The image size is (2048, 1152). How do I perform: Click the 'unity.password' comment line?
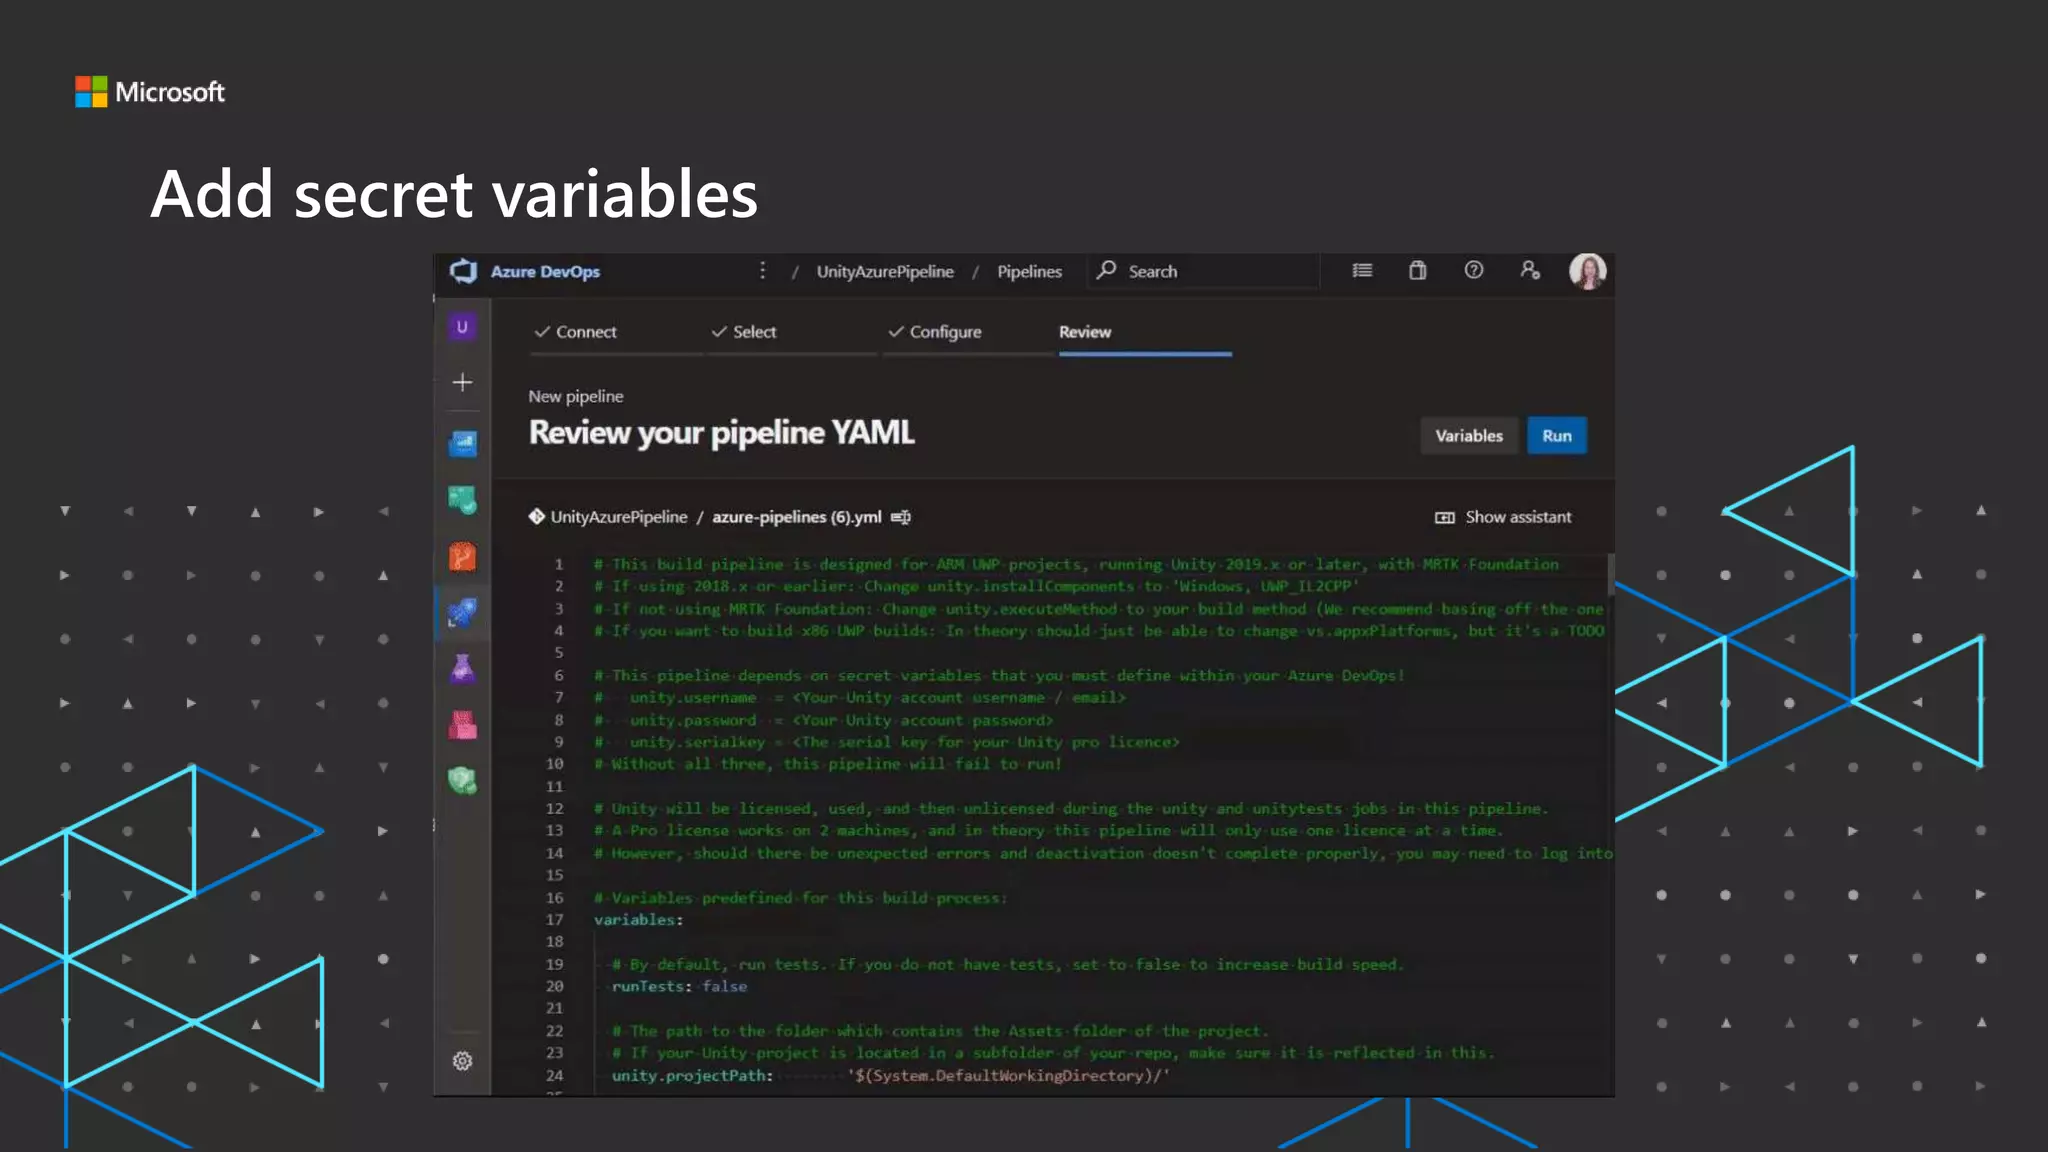pyautogui.click(x=823, y=720)
